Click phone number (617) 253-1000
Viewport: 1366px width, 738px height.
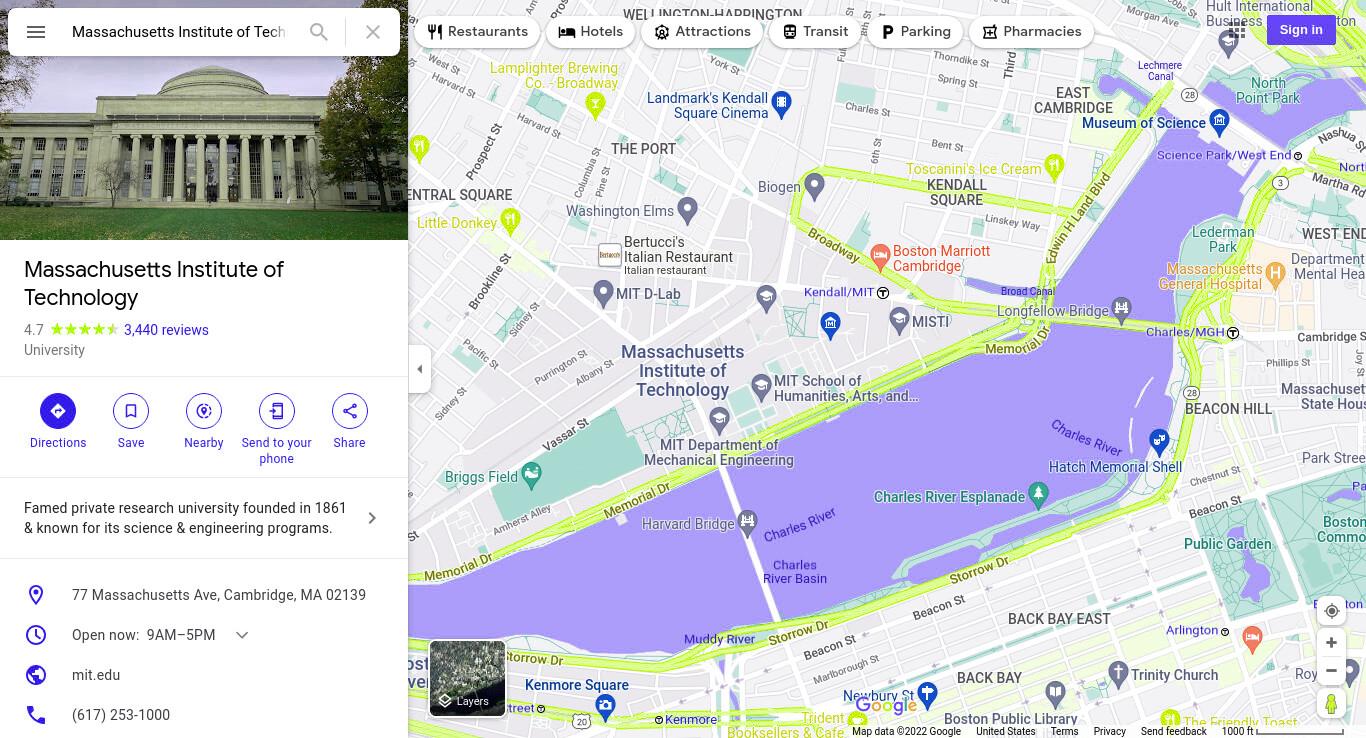pyautogui.click(x=121, y=715)
